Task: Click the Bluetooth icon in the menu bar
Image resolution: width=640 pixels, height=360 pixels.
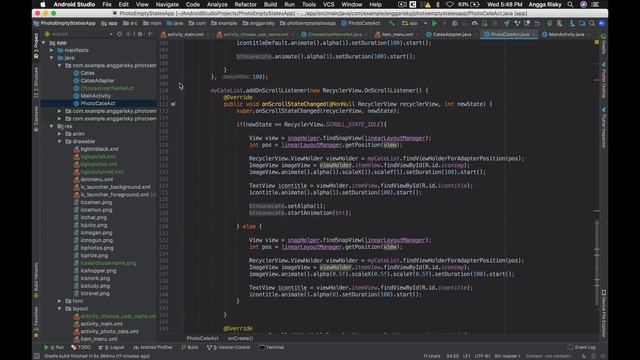Action: click(x=438, y=4)
